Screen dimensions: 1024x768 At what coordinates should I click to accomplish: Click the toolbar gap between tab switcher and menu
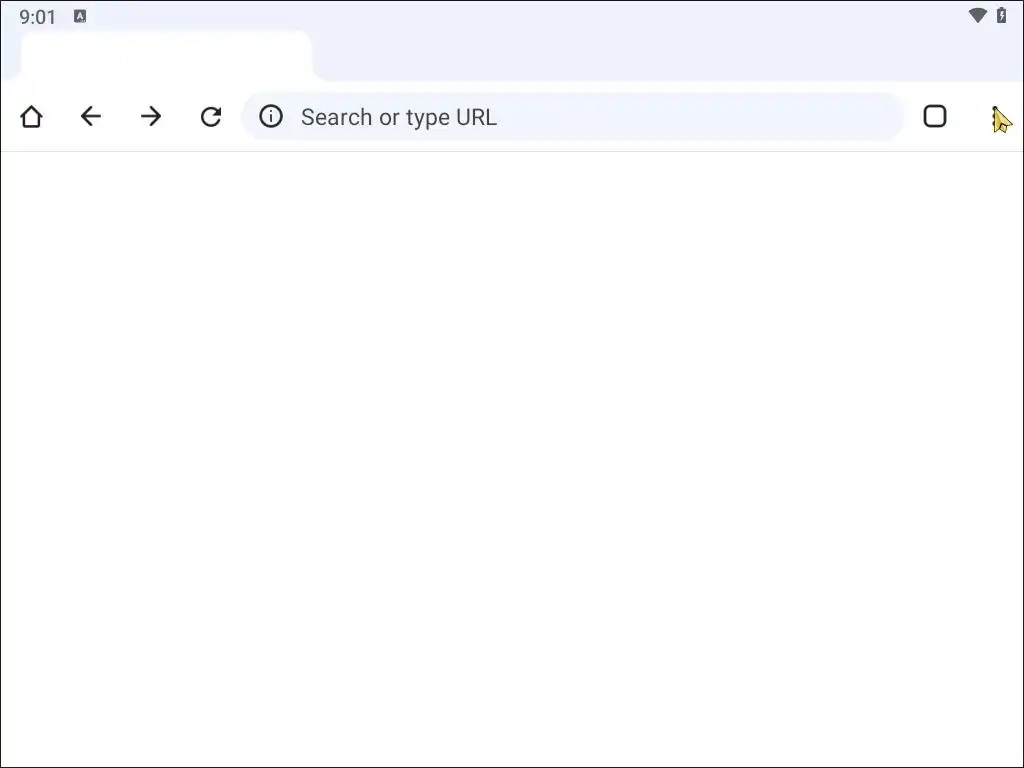pyautogui.click(x=966, y=117)
